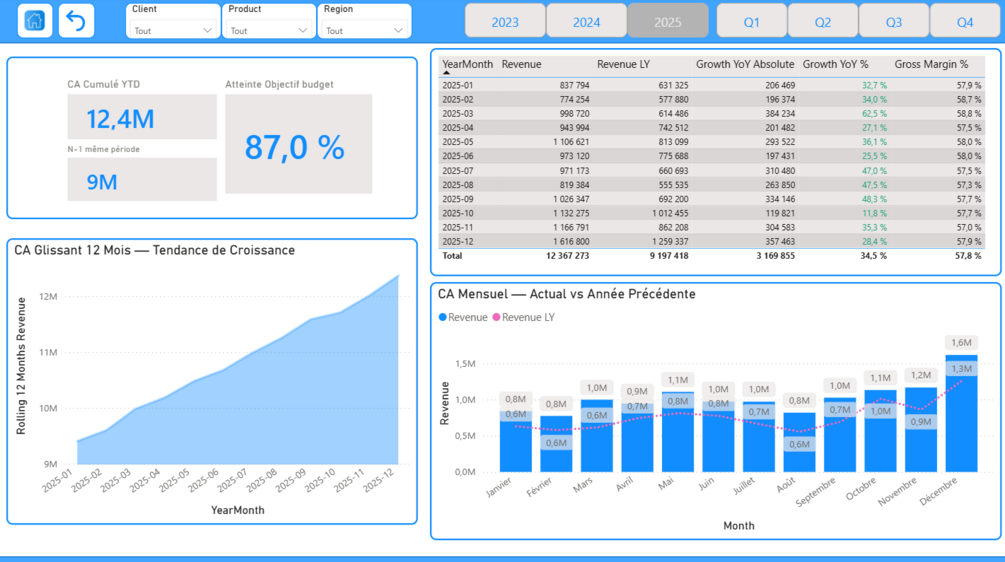Click the blue Revenue legend marker
1005x562 pixels.
(442, 317)
